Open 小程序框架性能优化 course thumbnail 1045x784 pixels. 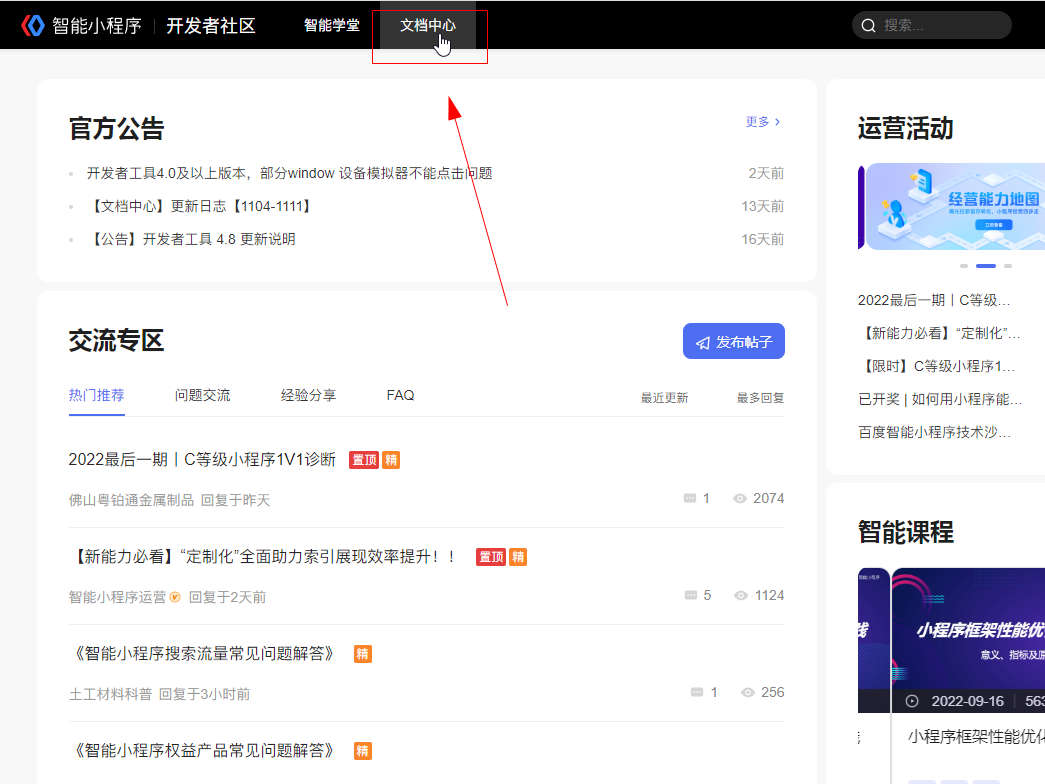click(968, 640)
